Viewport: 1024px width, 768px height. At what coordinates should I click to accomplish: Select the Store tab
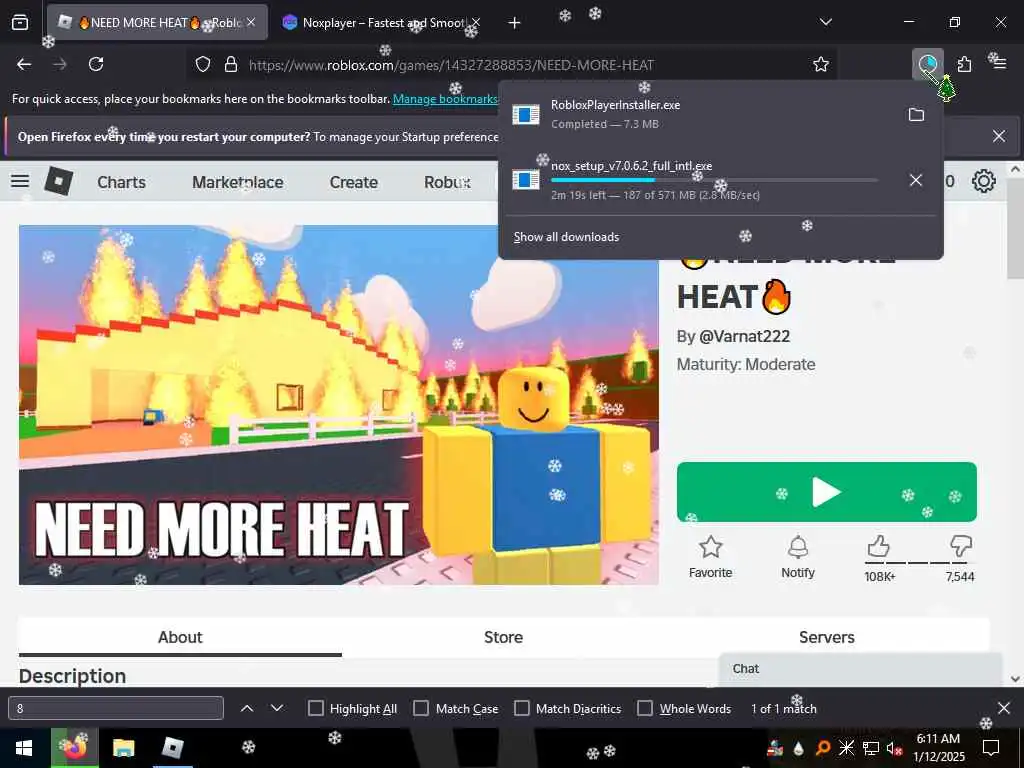click(x=504, y=637)
